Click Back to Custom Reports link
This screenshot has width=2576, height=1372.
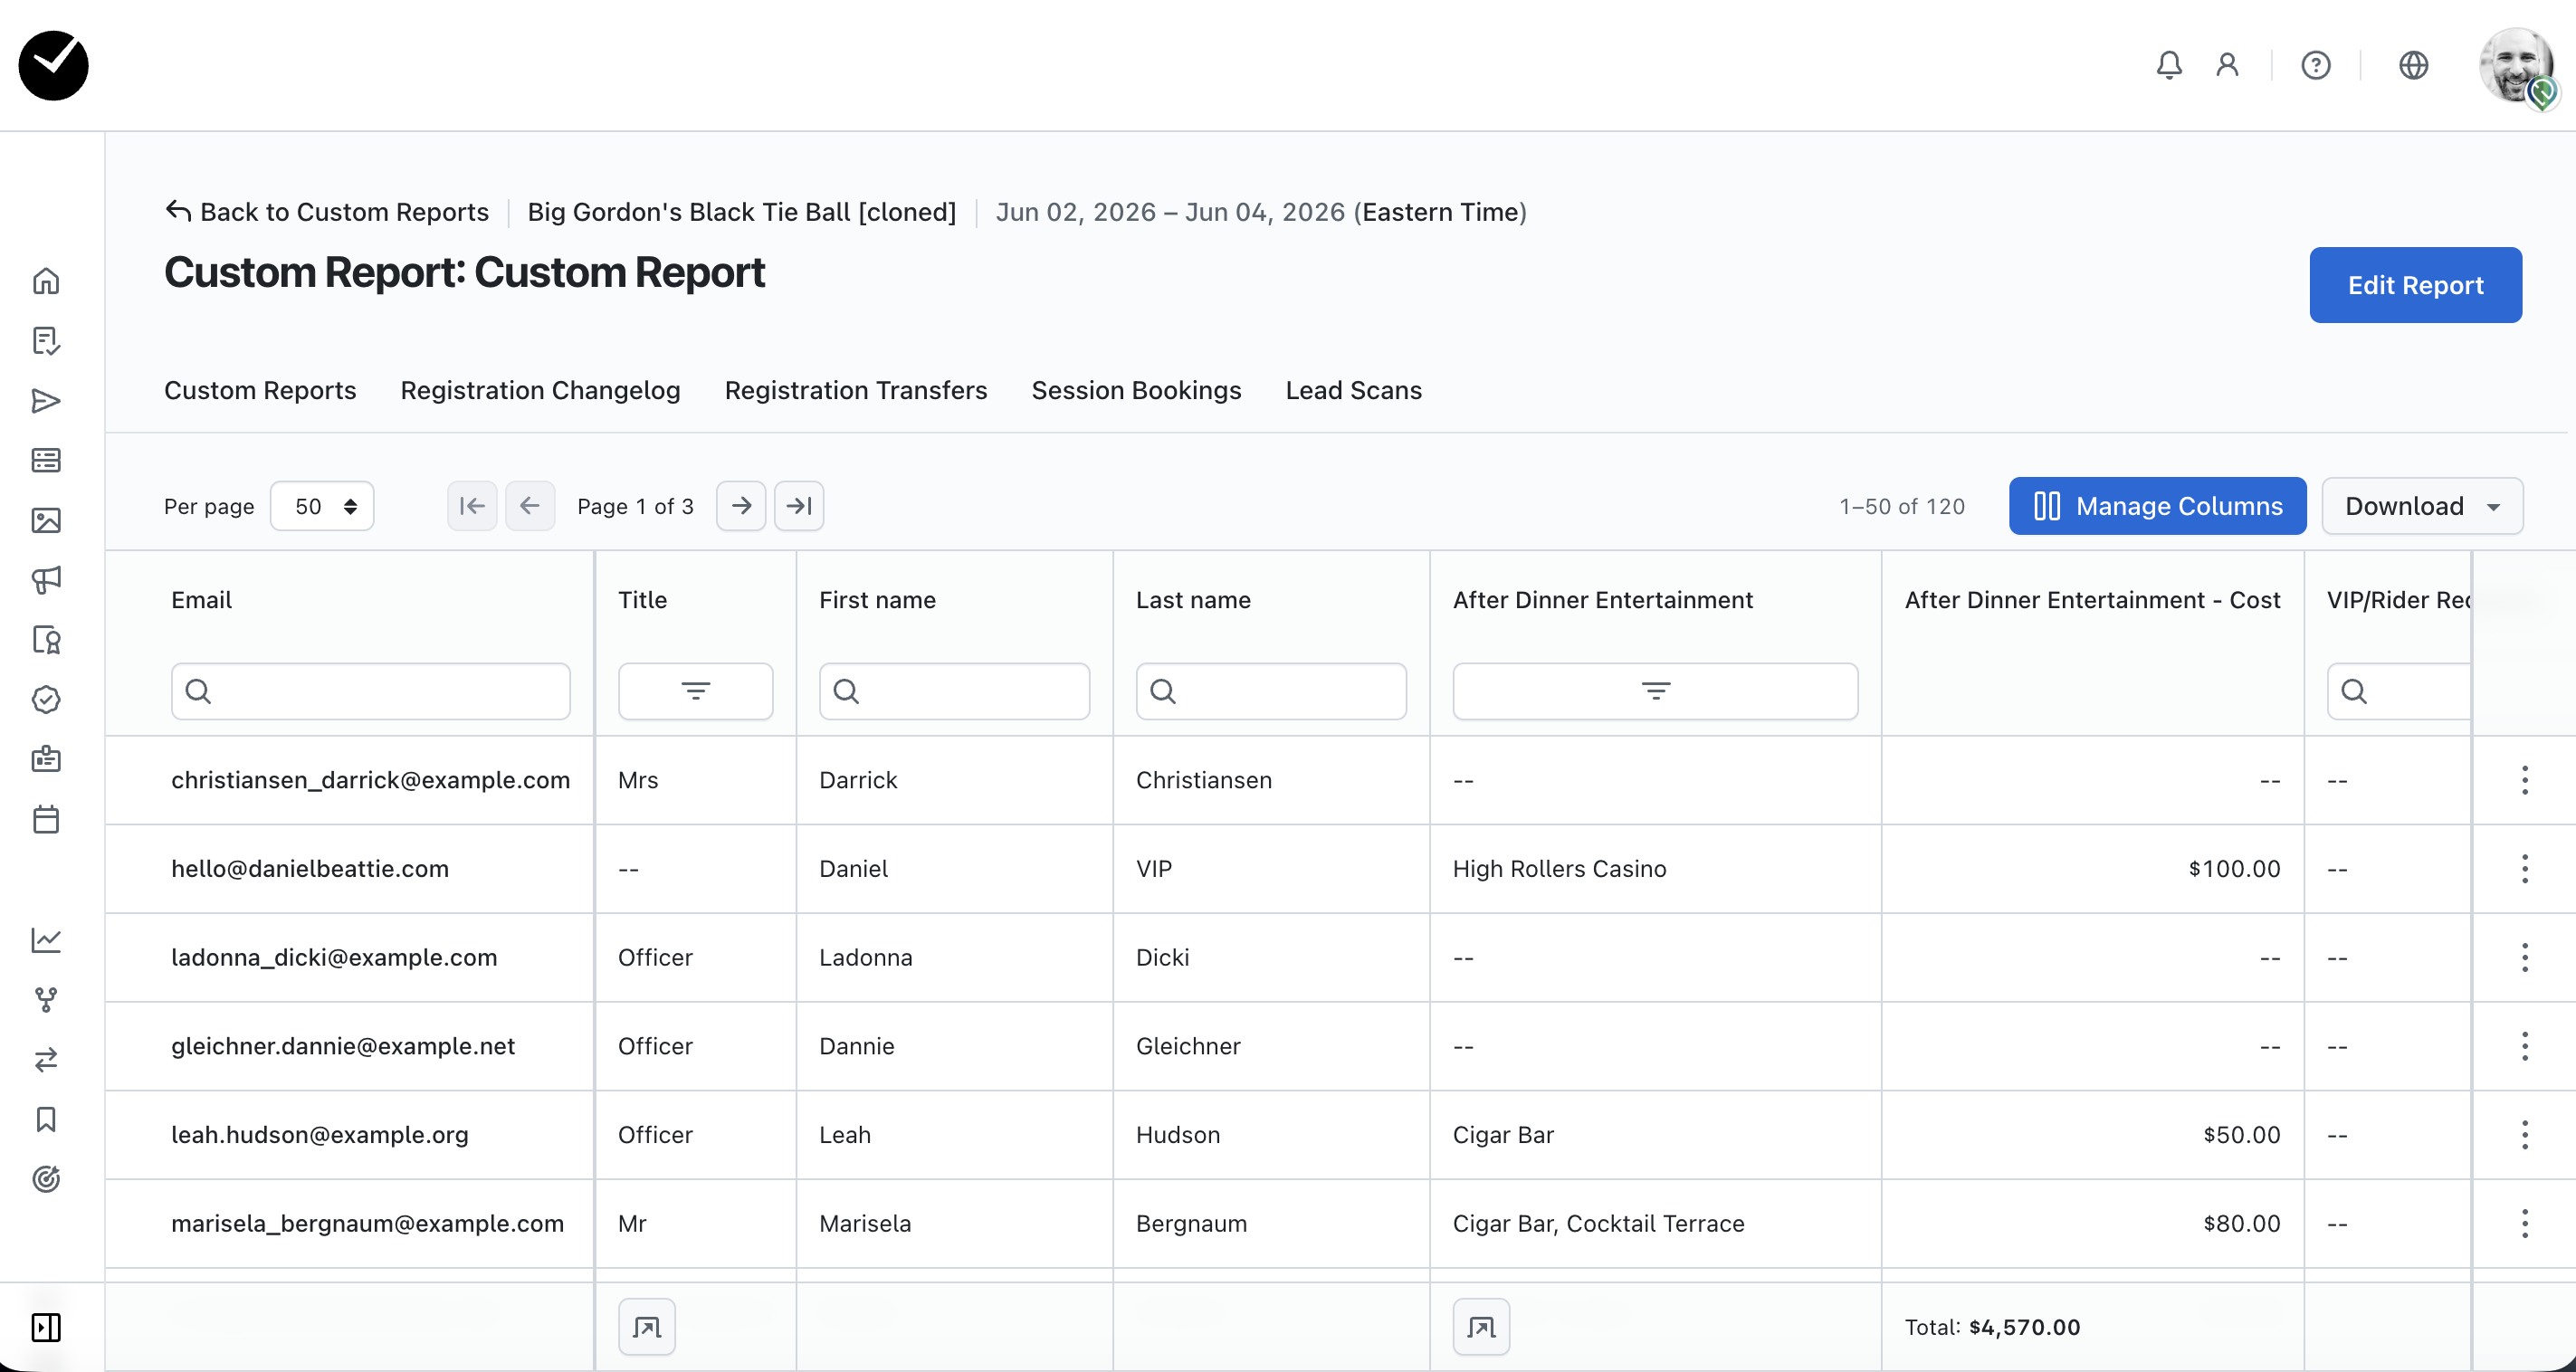pos(328,212)
